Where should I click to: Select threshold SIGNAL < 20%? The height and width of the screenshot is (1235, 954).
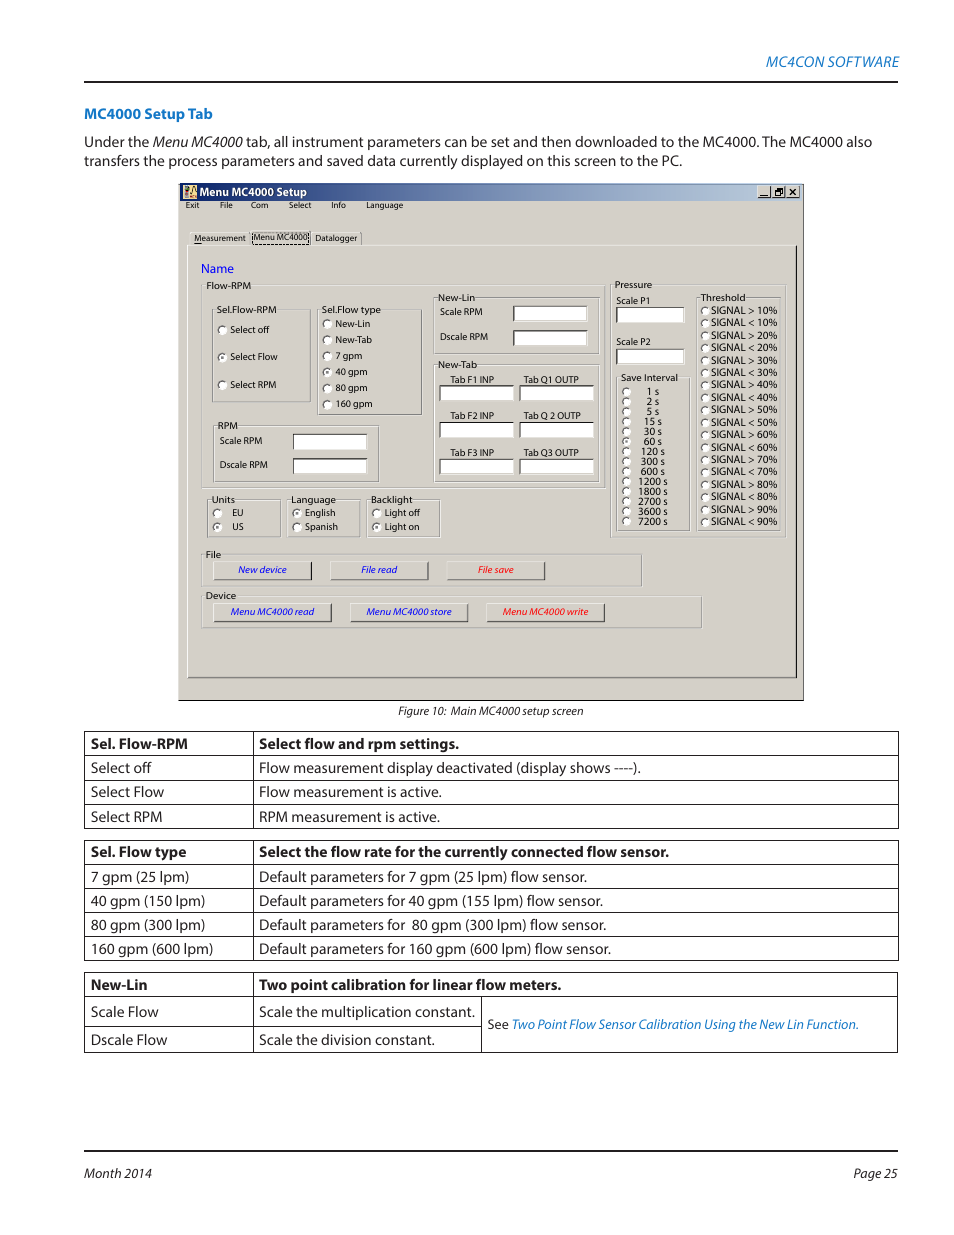[705, 348]
